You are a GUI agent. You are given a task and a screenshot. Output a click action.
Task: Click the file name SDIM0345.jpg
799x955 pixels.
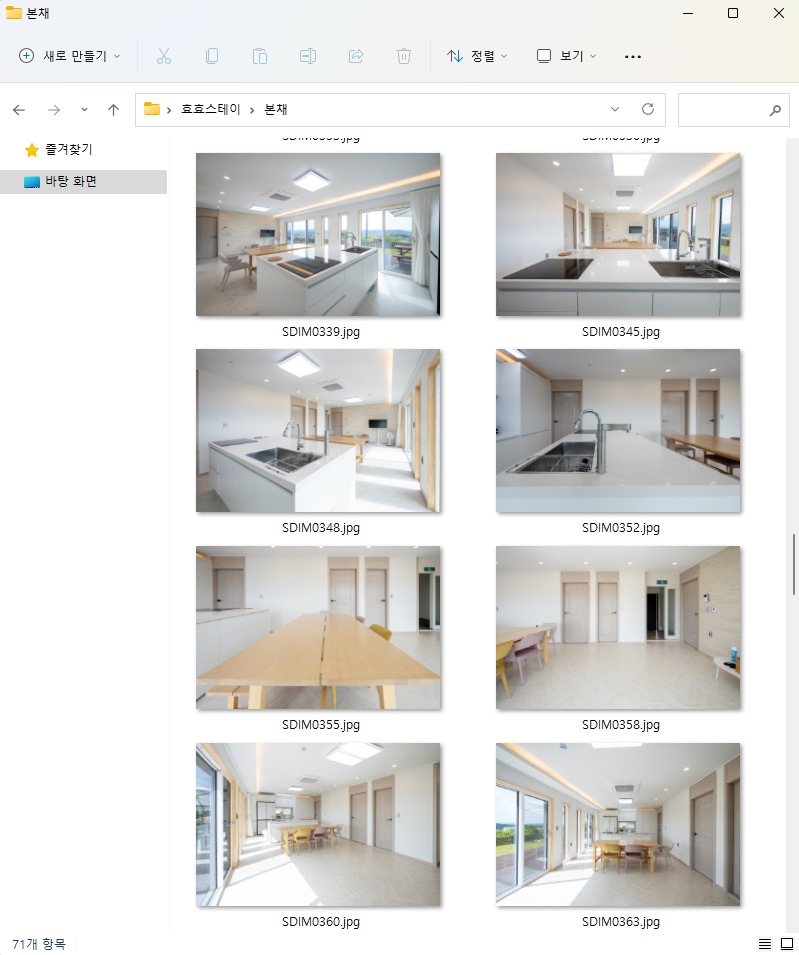click(621, 332)
